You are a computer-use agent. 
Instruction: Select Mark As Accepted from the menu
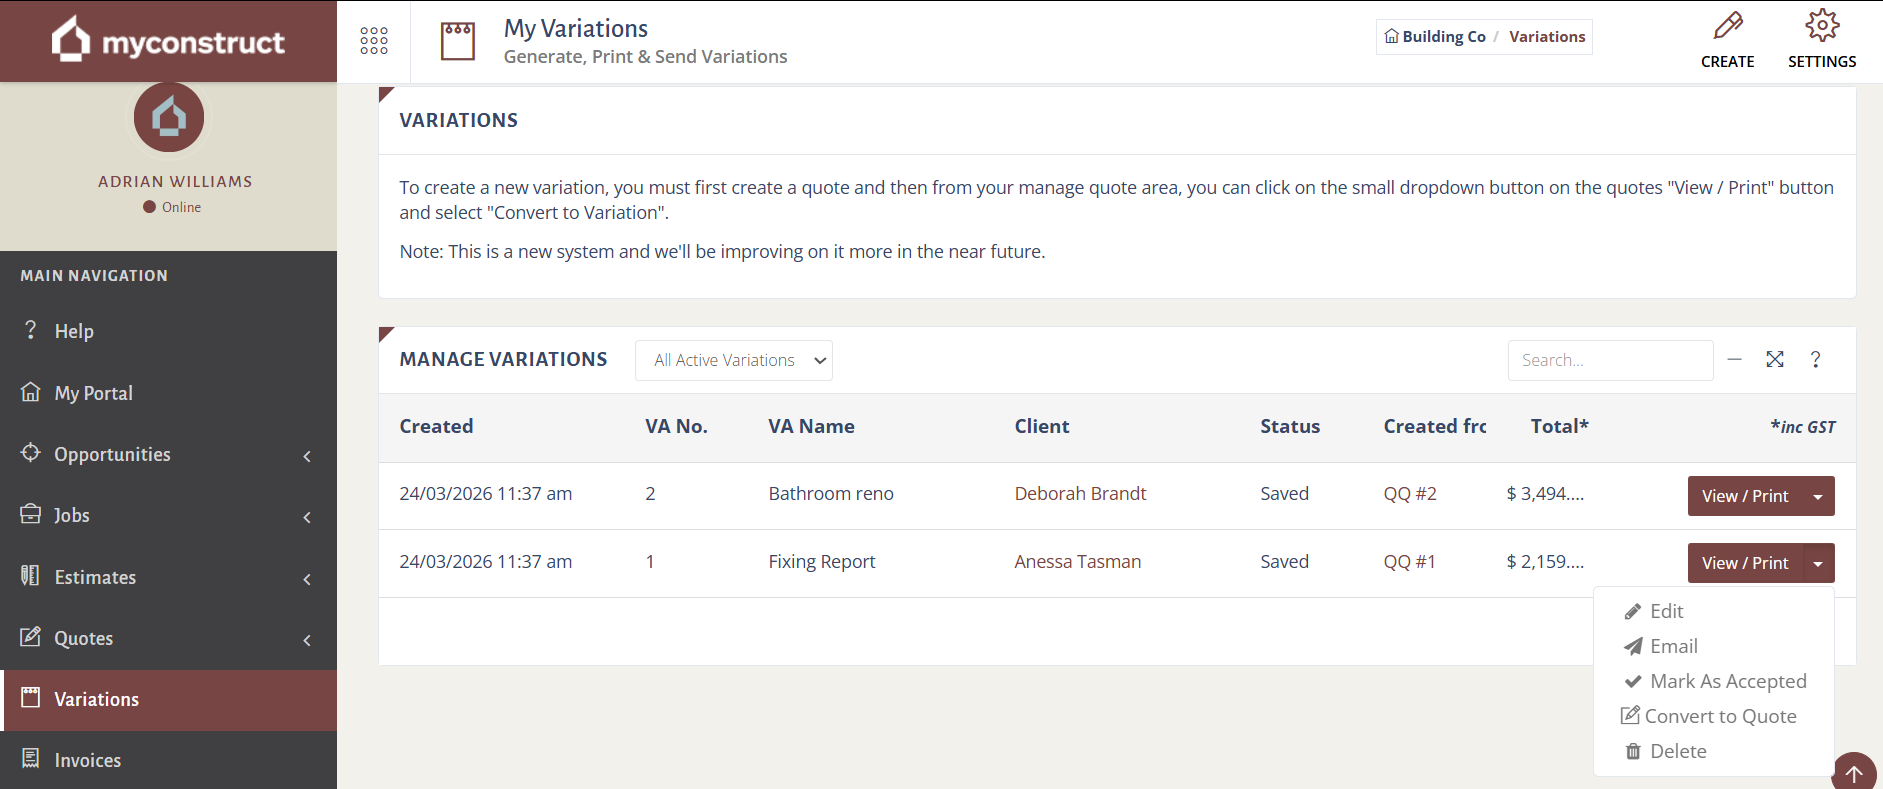(1727, 682)
